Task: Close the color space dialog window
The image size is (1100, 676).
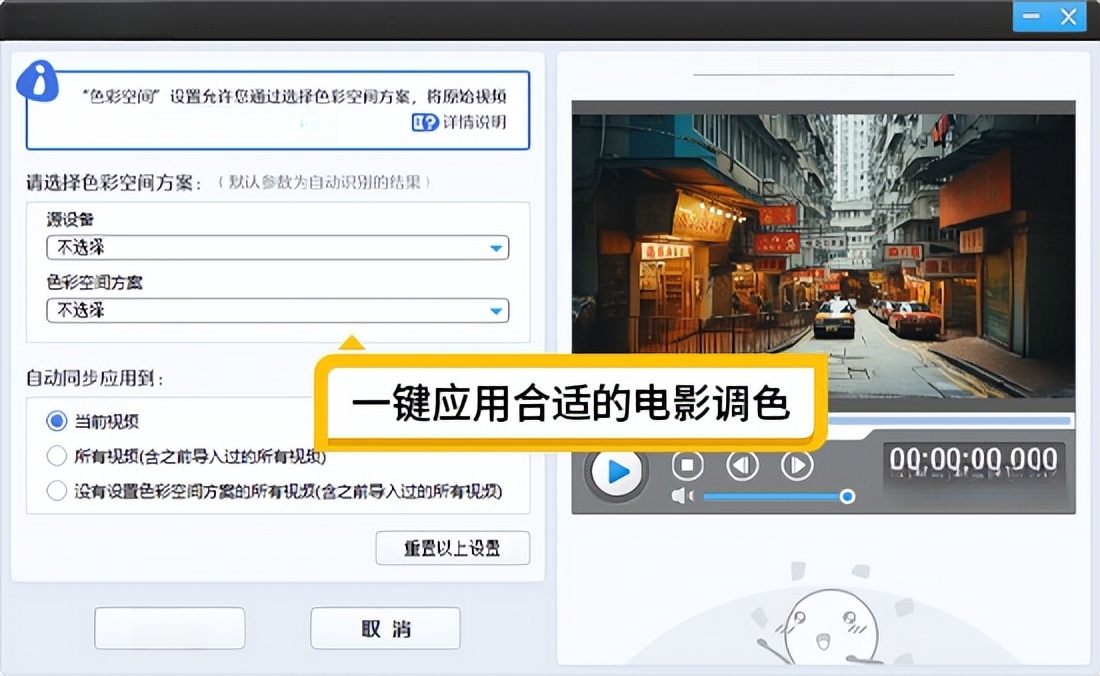Action: click(1068, 16)
